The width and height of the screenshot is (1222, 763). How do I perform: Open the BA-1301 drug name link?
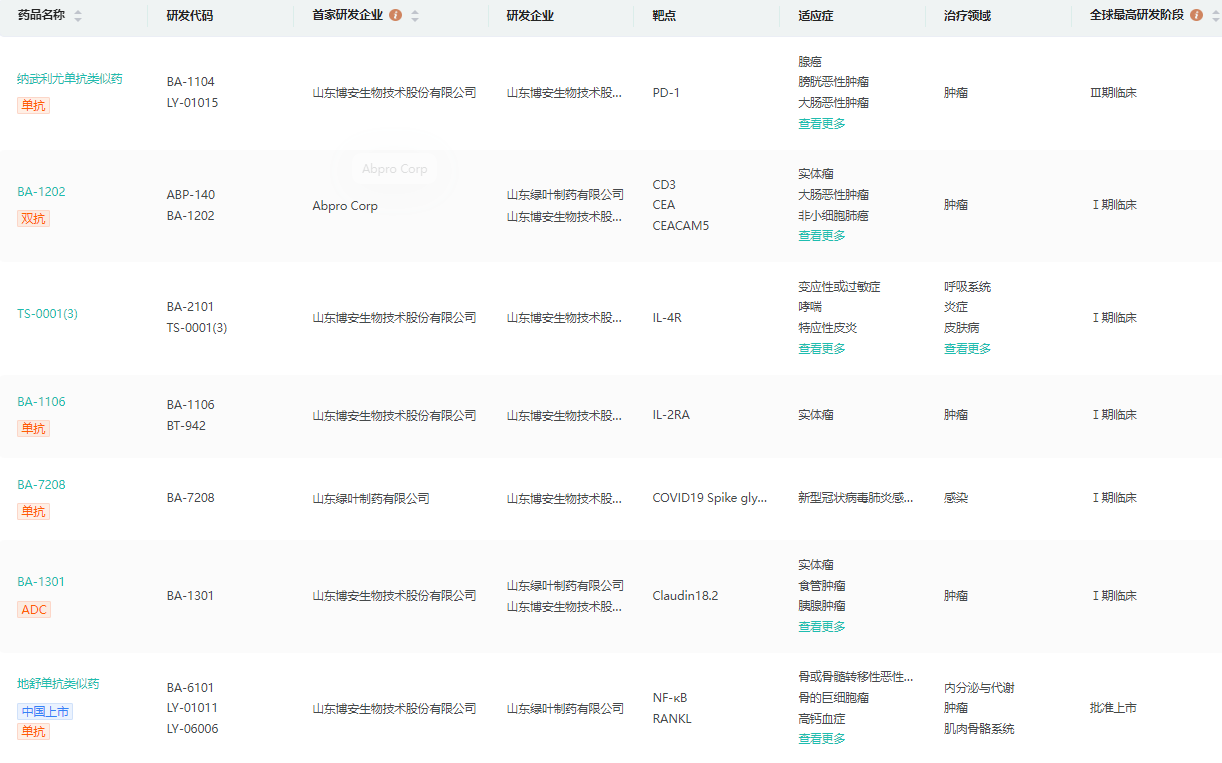point(41,581)
